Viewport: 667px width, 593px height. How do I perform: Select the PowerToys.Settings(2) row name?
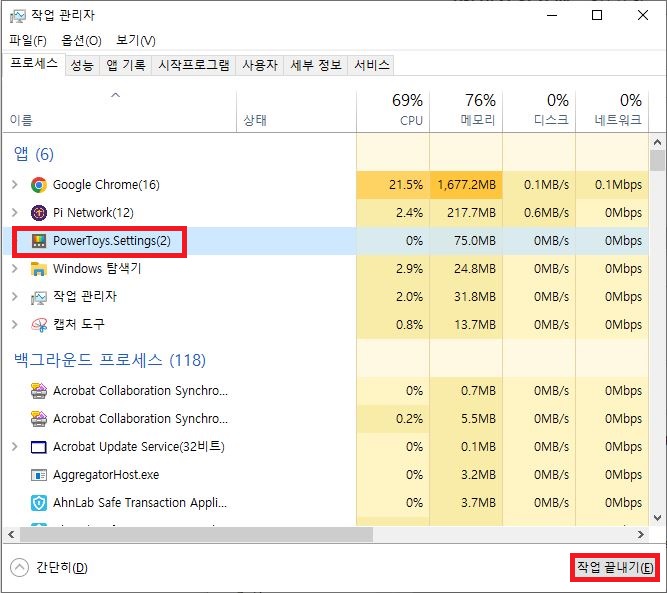click(x=111, y=241)
